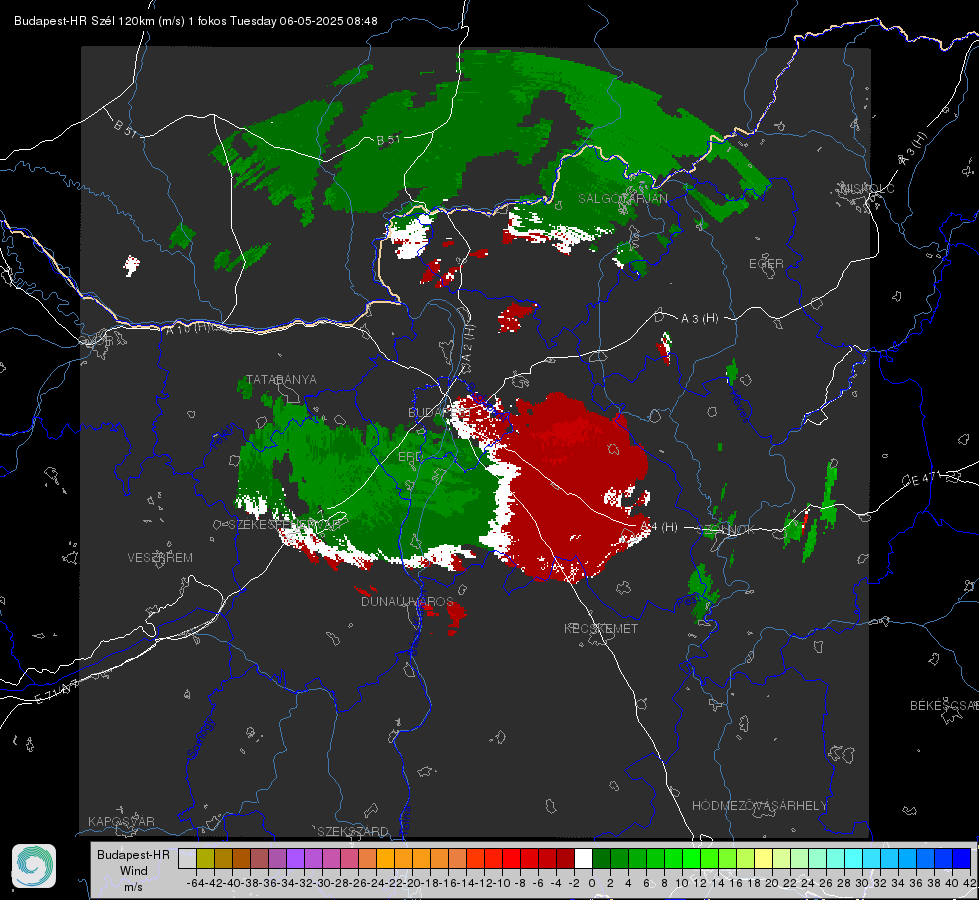
Task: Click the '-20' legend value
Action: pyautogui.click(x=413, y=883)
